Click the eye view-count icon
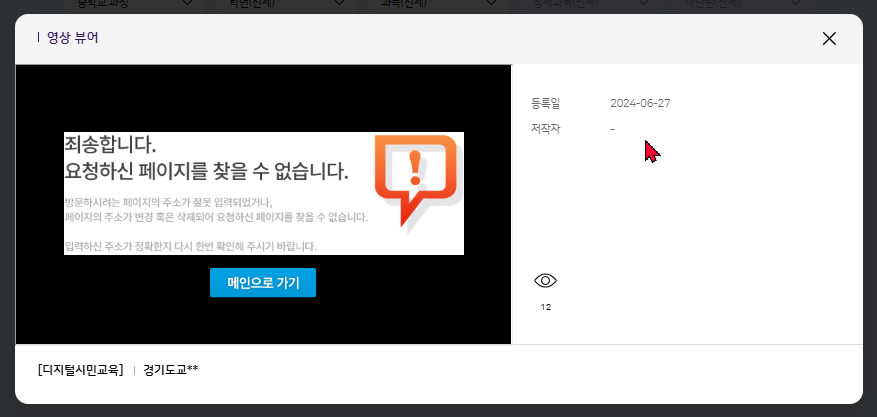 point(545,281)
